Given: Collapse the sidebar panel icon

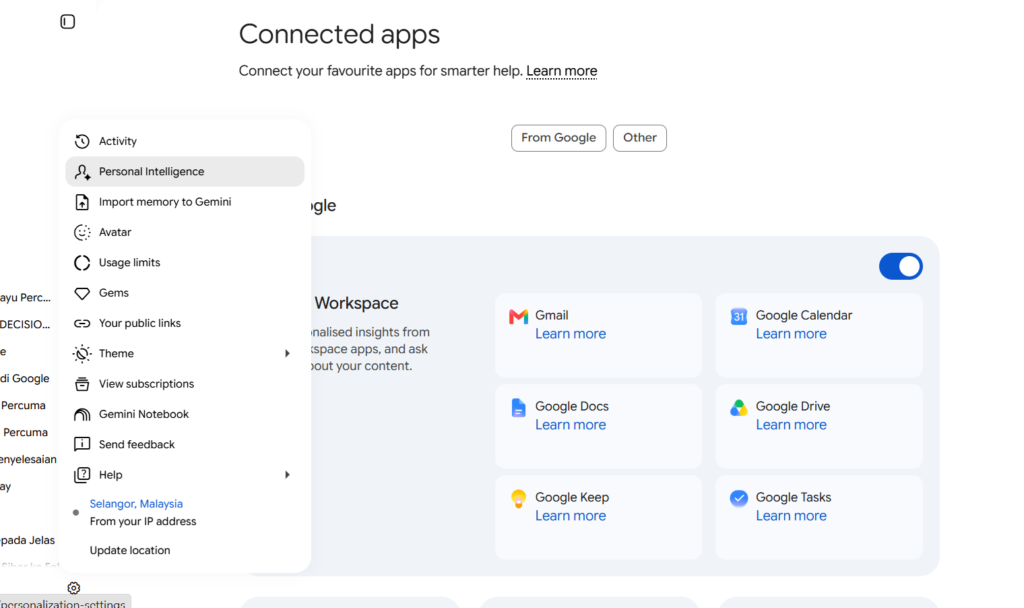Looking at the screenshot, I should [67, 22].
